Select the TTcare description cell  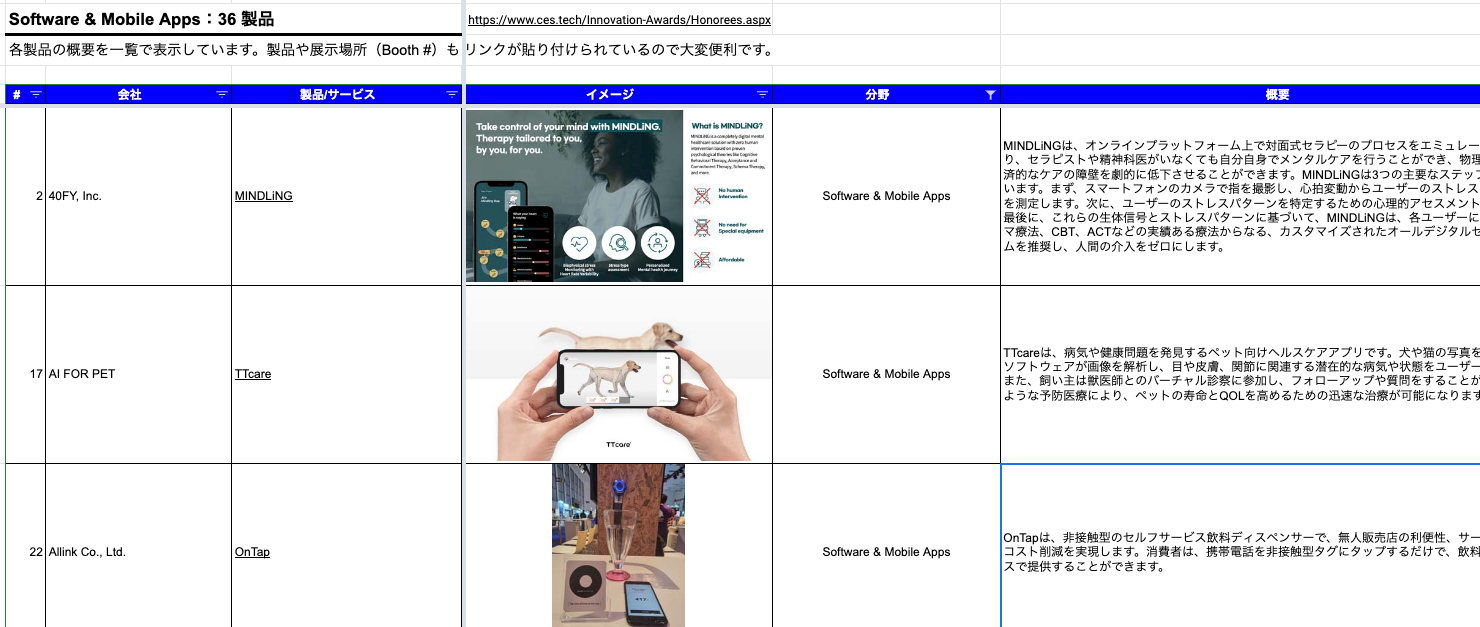tap(1240, 374)
